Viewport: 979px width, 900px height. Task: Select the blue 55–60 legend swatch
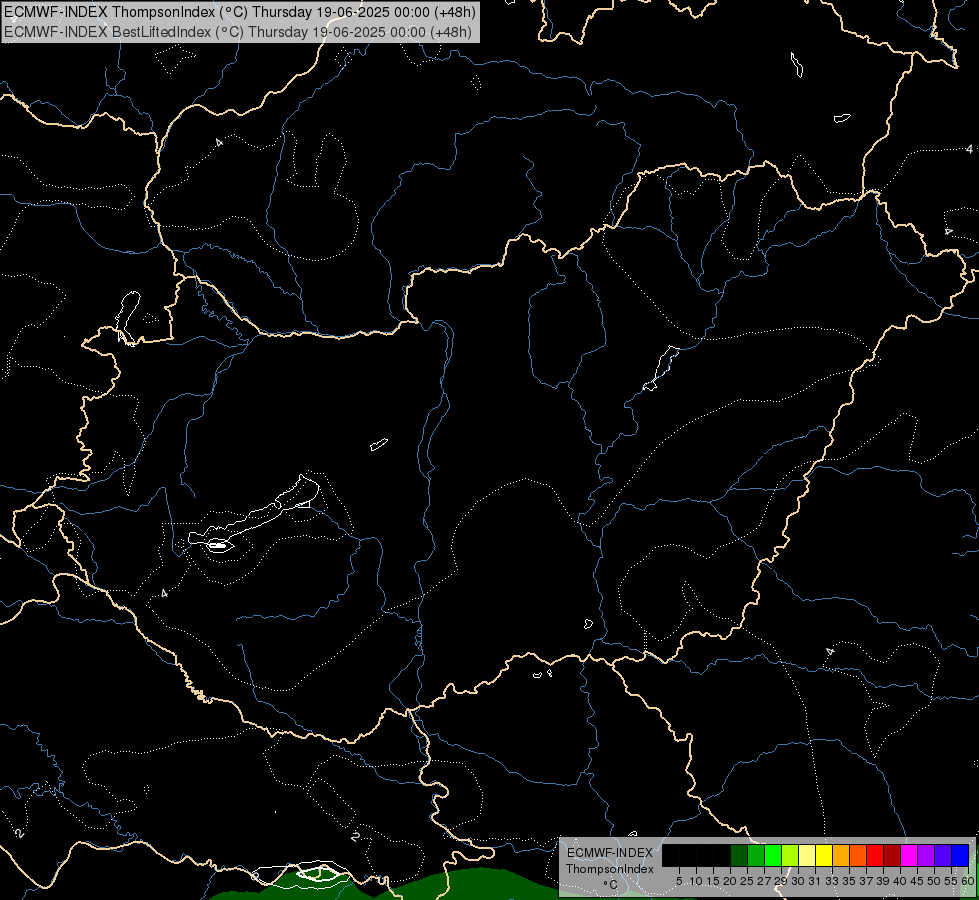(960, 855)
